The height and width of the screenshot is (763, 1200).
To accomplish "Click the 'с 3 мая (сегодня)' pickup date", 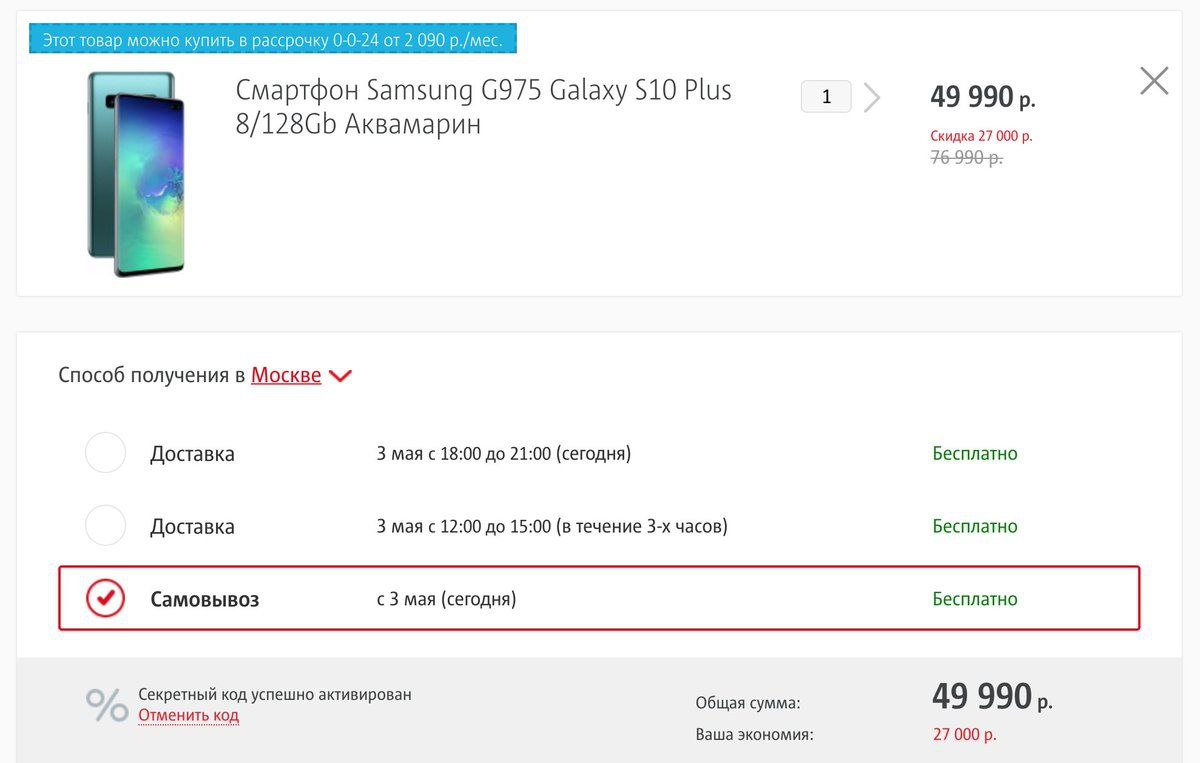I will point(446,599).
